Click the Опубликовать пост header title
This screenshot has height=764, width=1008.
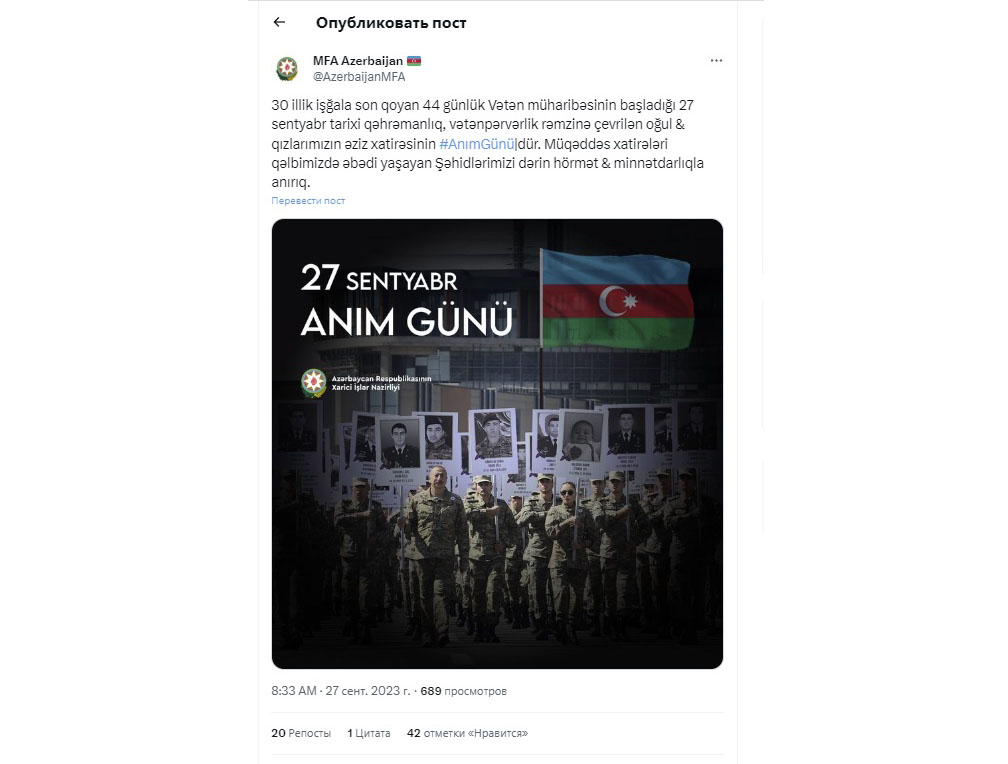tap(391, 23)
